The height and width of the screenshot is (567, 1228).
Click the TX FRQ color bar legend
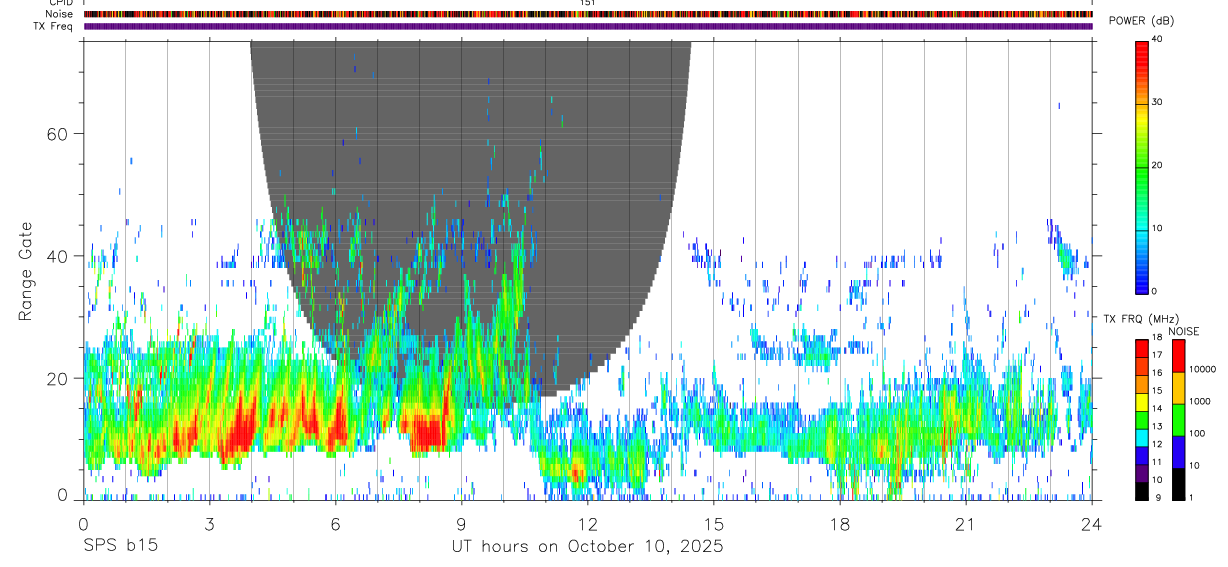(x=1141, y=419)
